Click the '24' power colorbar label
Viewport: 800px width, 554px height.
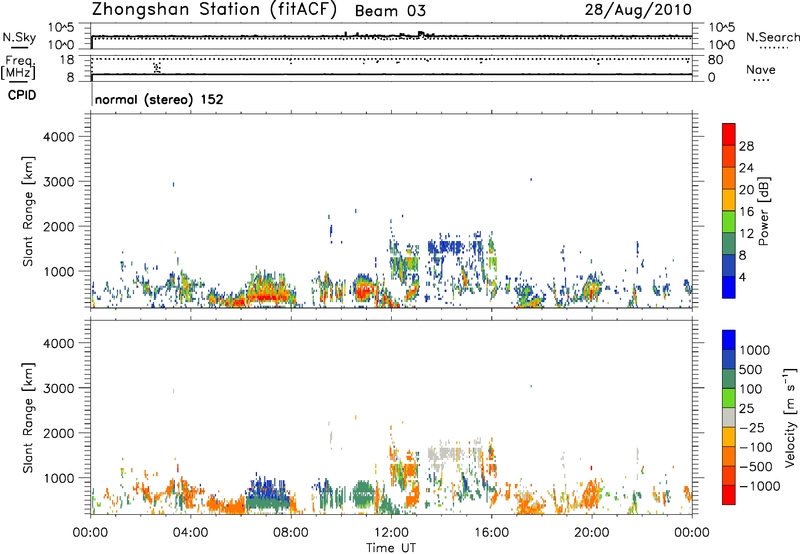tap(746, 168)
